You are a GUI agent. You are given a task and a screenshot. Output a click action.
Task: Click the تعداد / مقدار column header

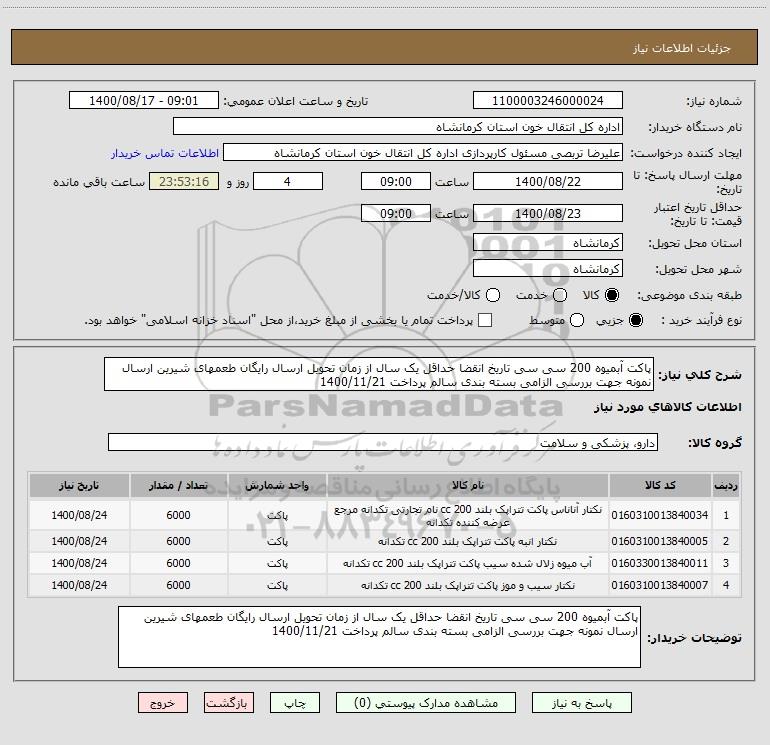pos(178,485)
